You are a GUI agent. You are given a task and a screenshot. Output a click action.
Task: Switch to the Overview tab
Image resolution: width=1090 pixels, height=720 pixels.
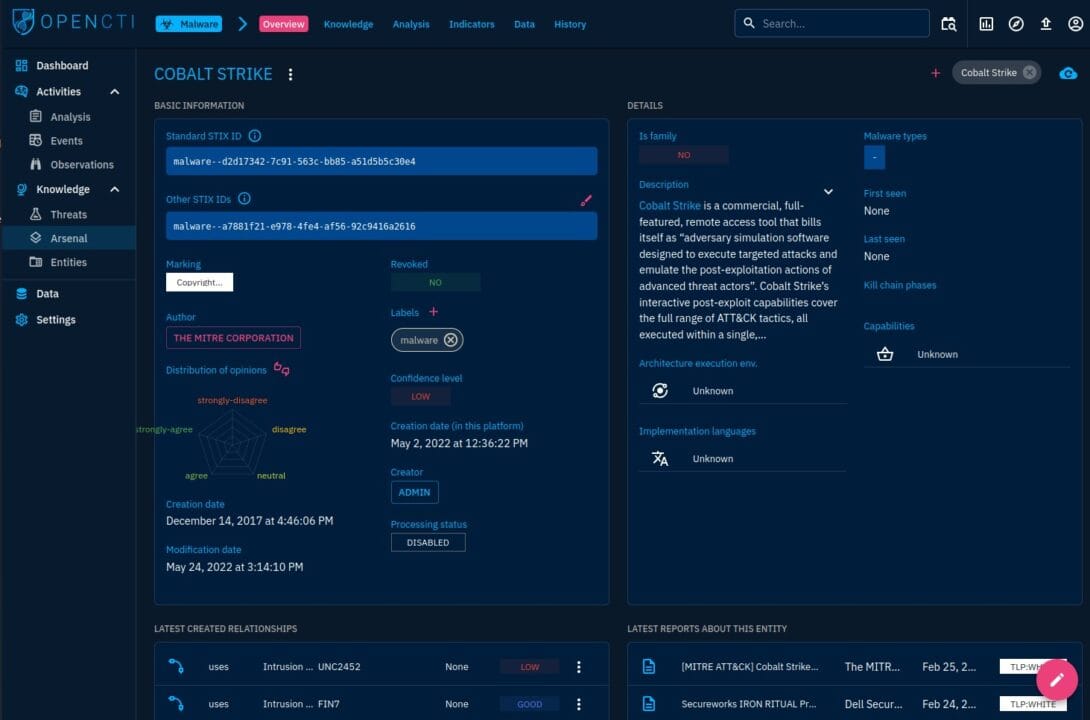(284, 24)
